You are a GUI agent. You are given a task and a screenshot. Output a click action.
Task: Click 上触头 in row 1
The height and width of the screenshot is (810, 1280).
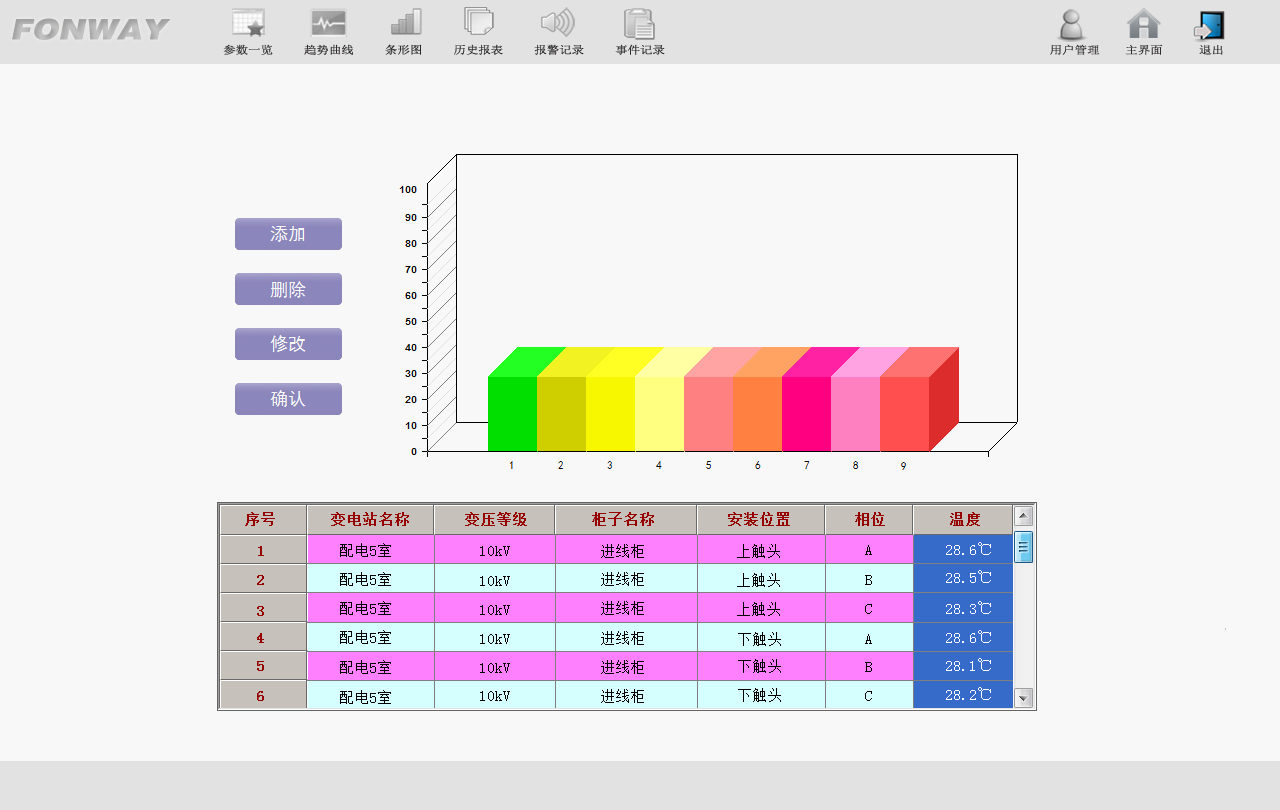pyautogui.click(x=759, y=550)
